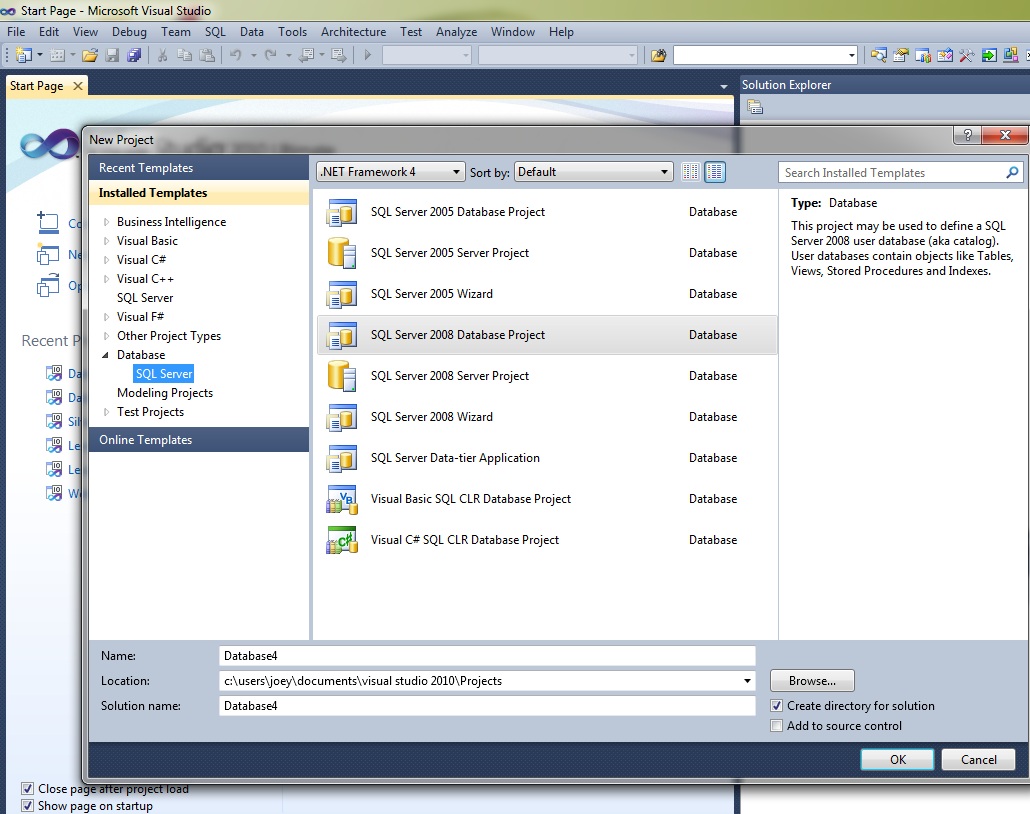Select the Installed Templates header

198,192
